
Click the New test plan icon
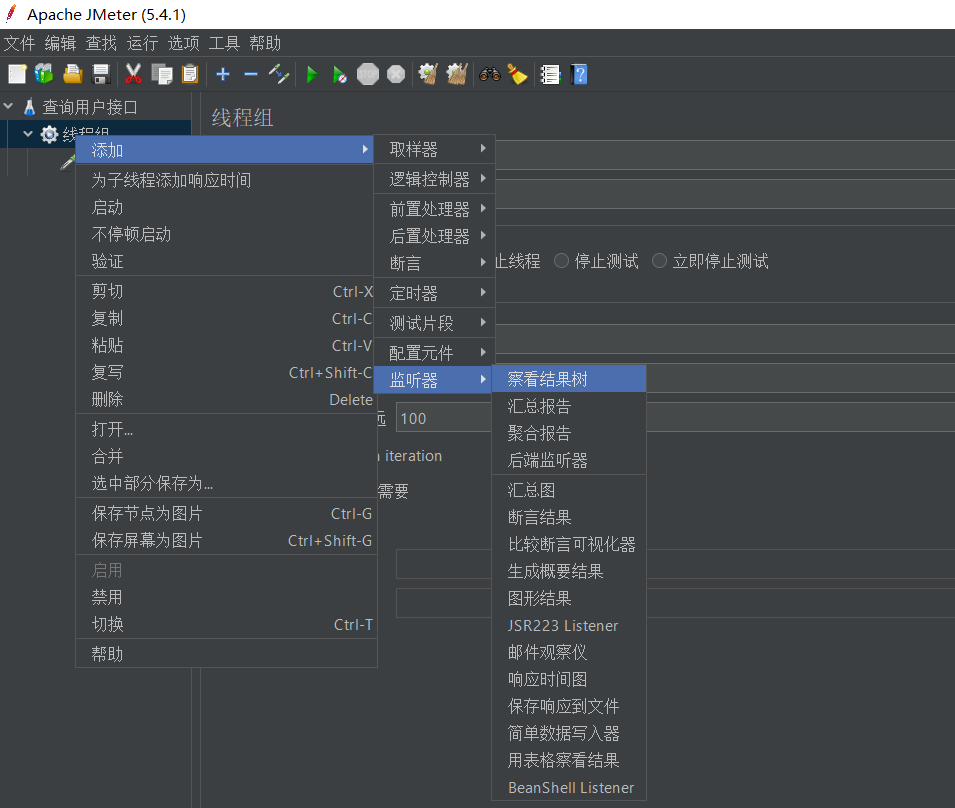(x=17, y=74)
